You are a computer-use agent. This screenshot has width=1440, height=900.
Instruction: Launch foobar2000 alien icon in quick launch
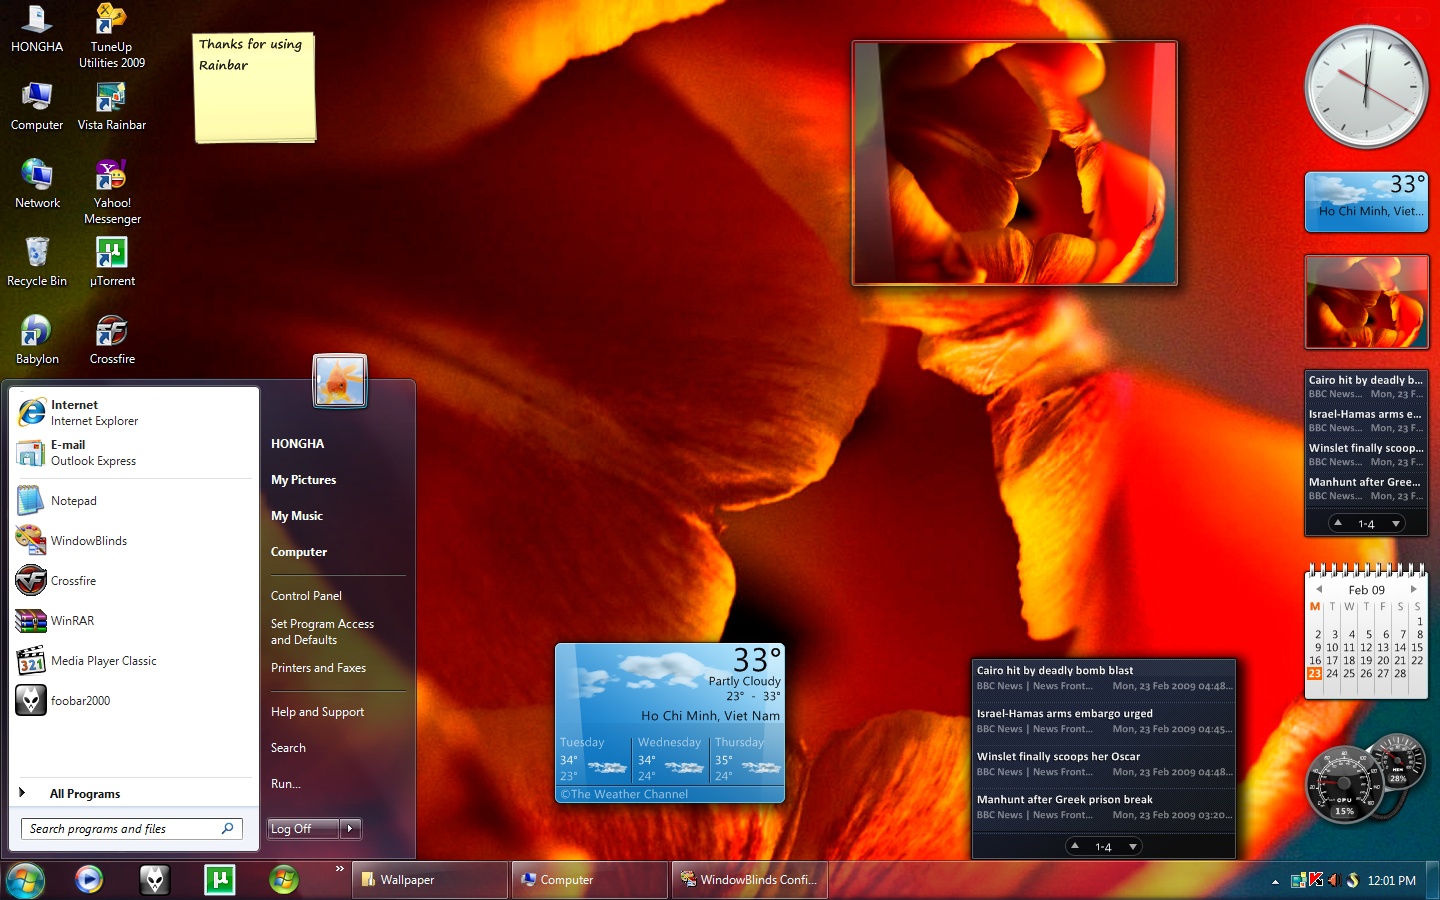(x=154, y=879)
